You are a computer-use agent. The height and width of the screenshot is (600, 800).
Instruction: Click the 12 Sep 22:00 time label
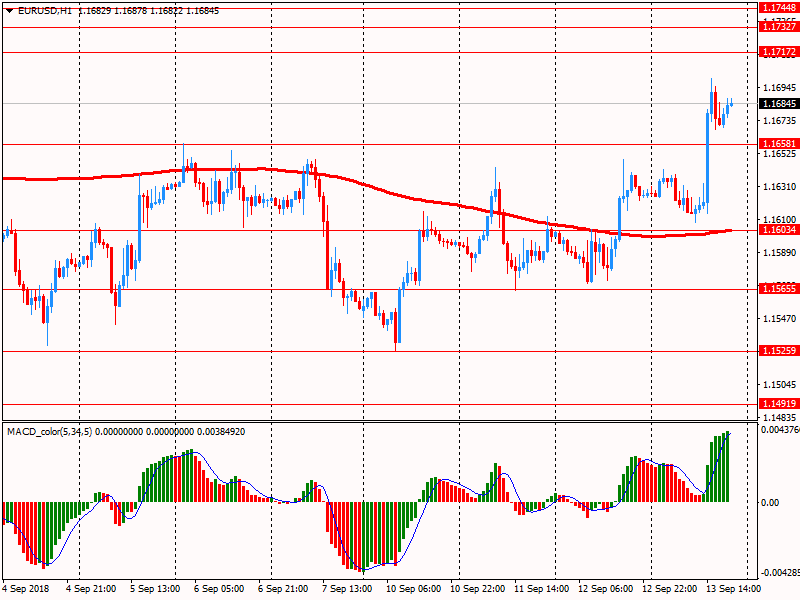669,589
